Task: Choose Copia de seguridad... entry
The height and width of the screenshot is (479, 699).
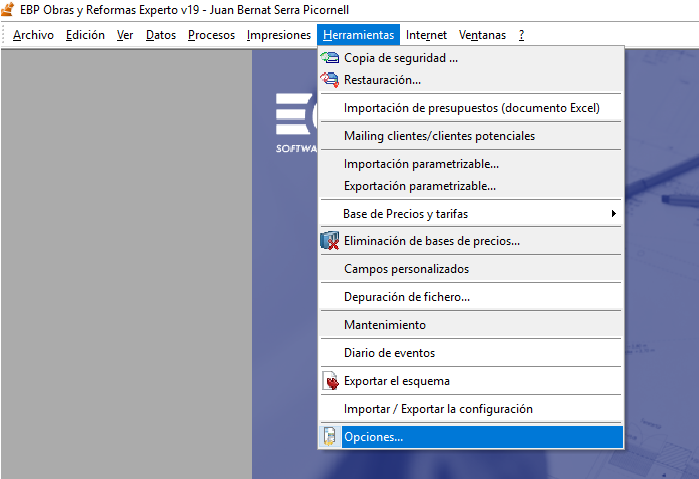Action: coord(471,58)
